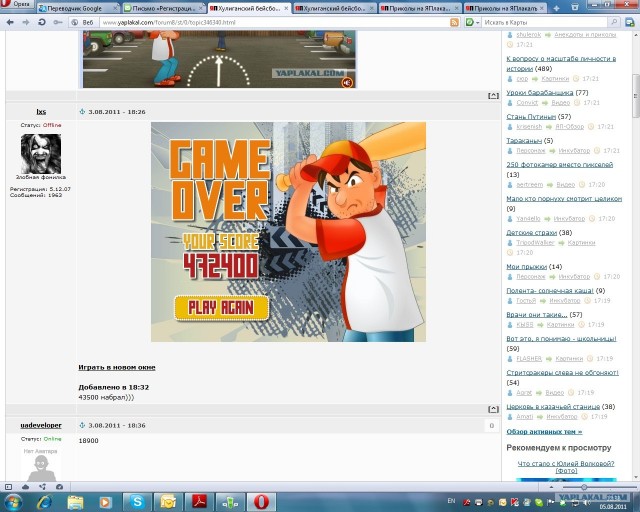Open the 'Анекдоты и приколы' section link
This screenshot has height=512, width=640.
pyautogui.click(x=585, y=35)
